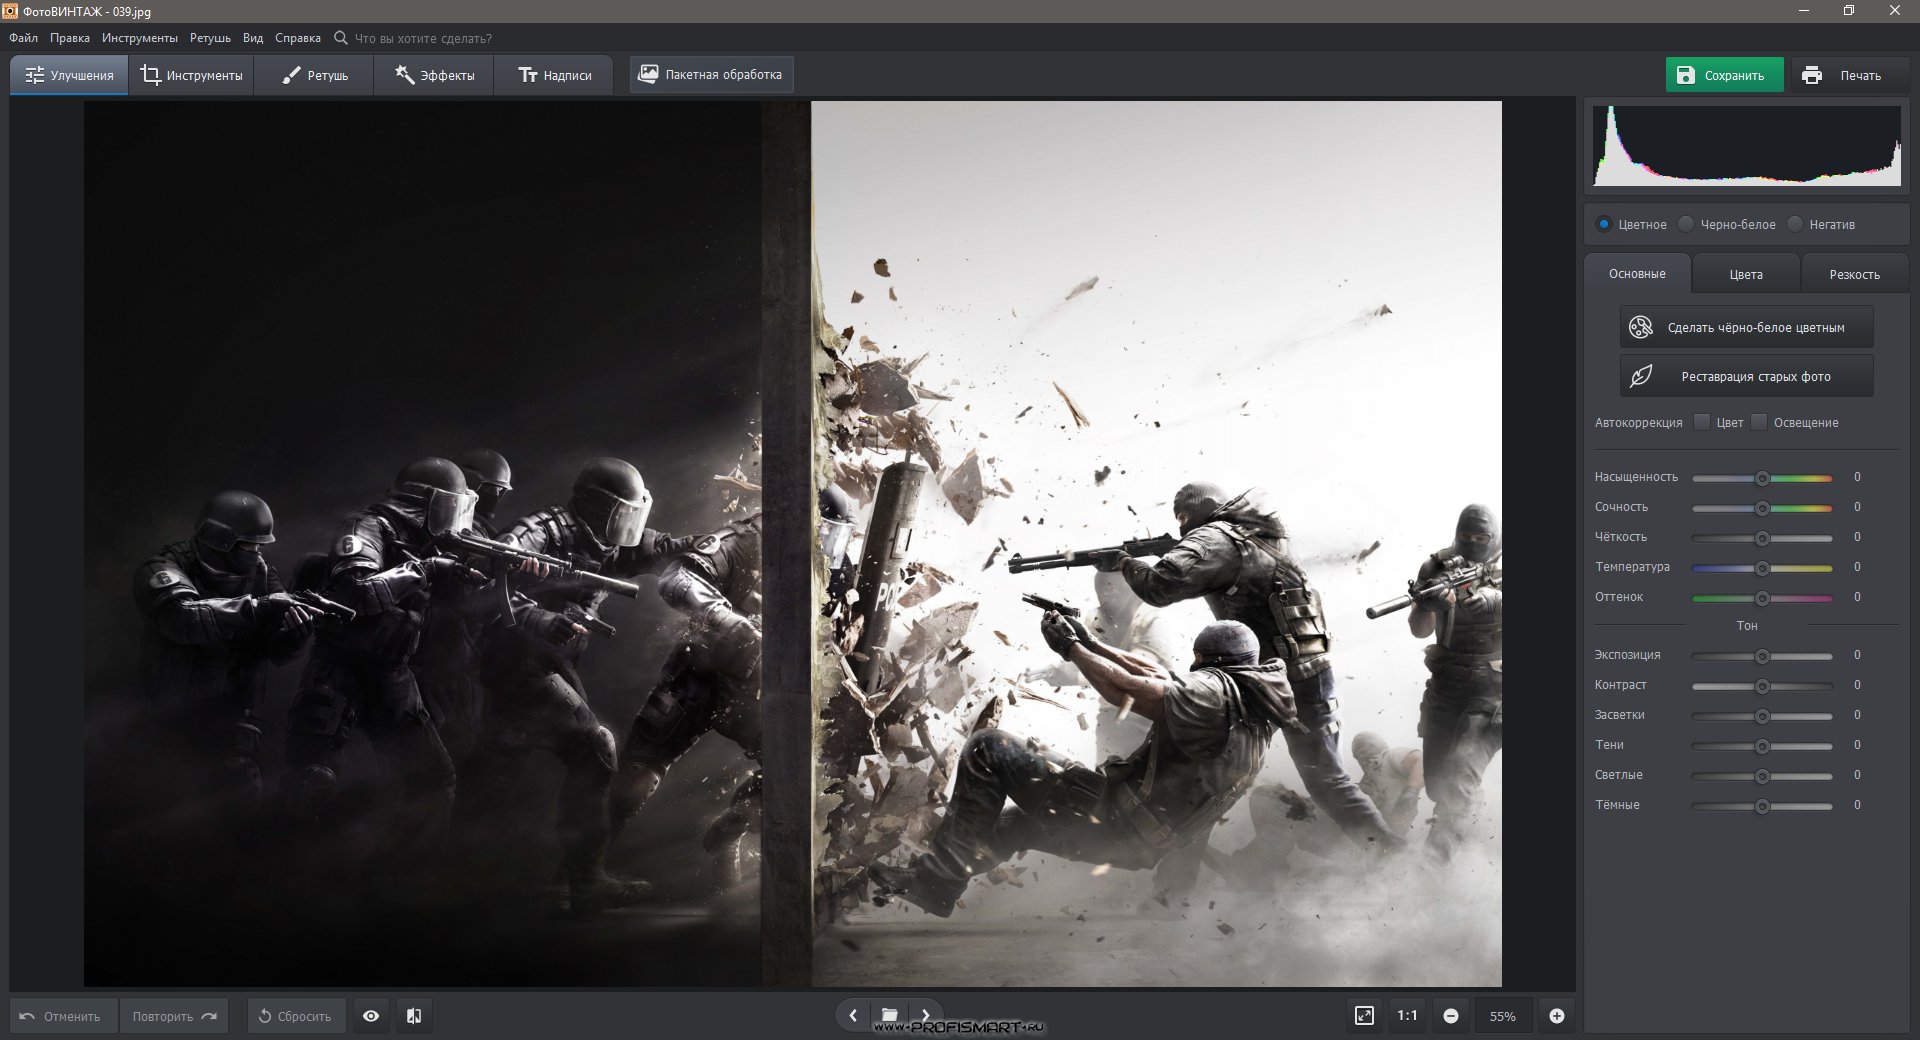Select the Черно-белое radio button
1920x1040 pixels.
point(1686,224)
